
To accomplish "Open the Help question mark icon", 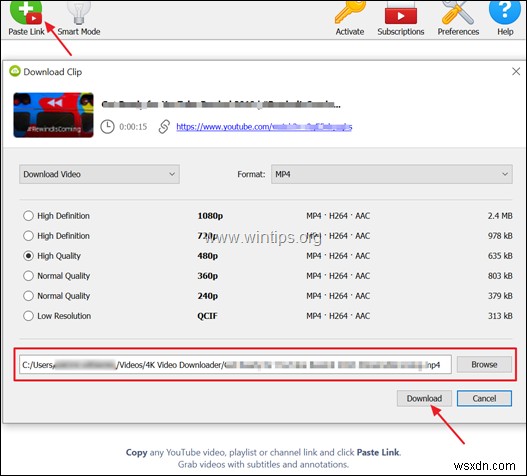I will 505,12.
